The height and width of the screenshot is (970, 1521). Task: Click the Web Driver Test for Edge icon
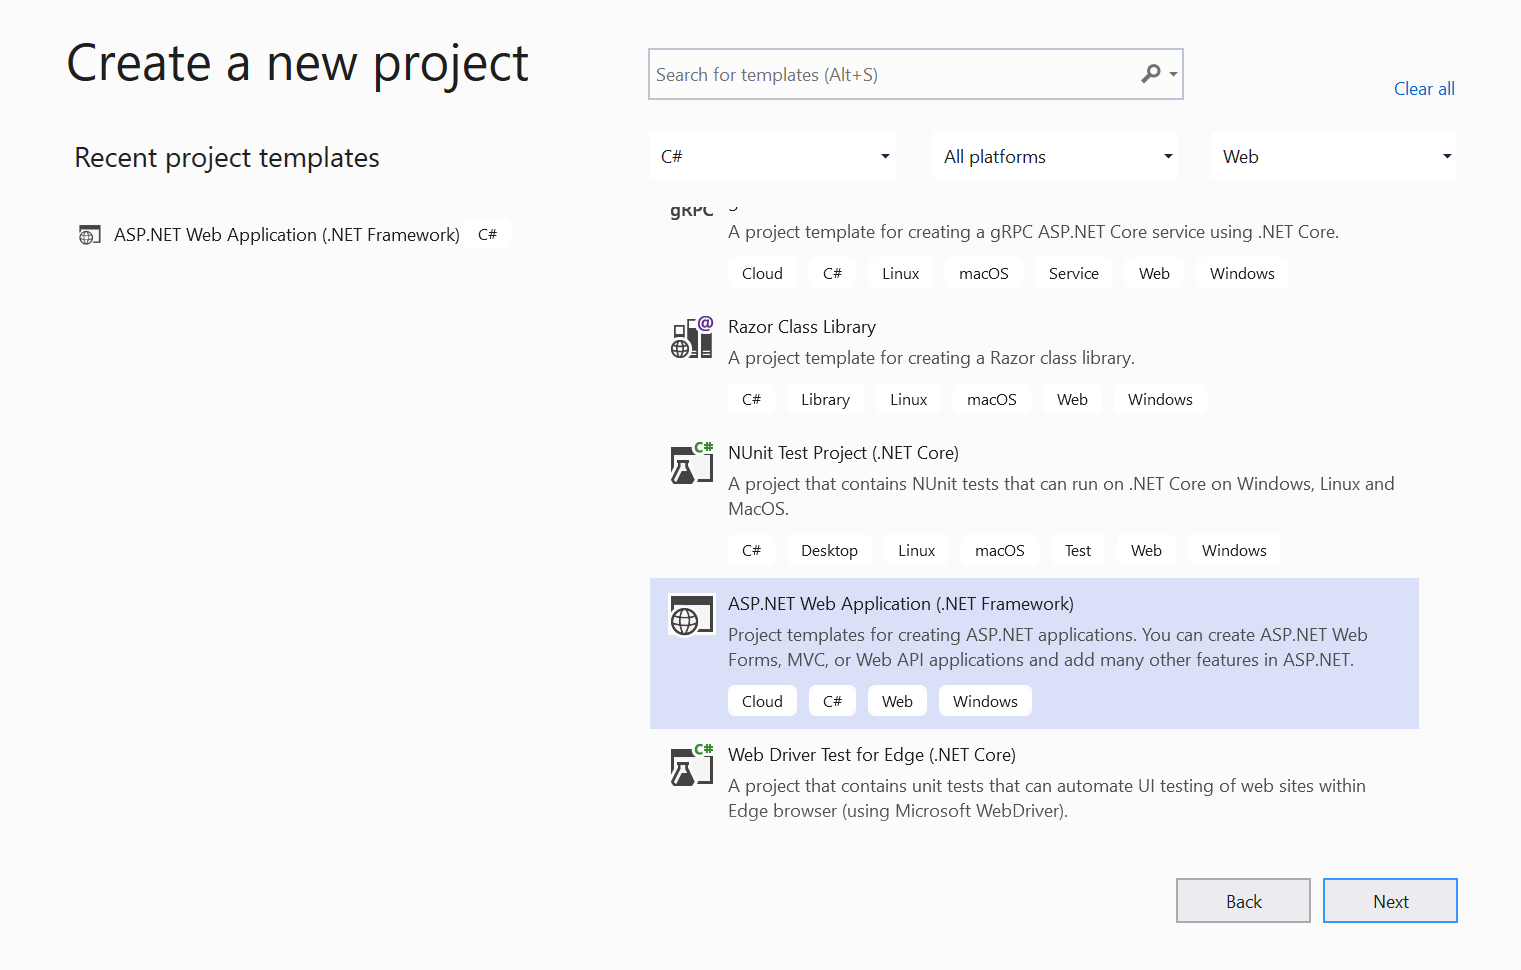click(x=691, y=765)
